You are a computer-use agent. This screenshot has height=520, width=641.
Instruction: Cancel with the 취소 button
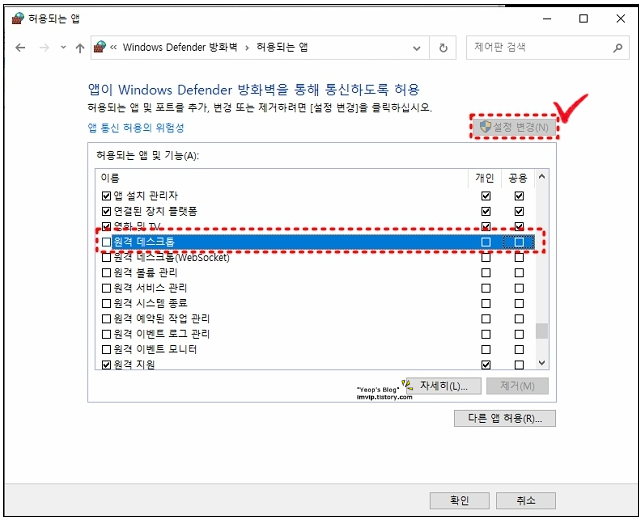[x=526, y=500]
